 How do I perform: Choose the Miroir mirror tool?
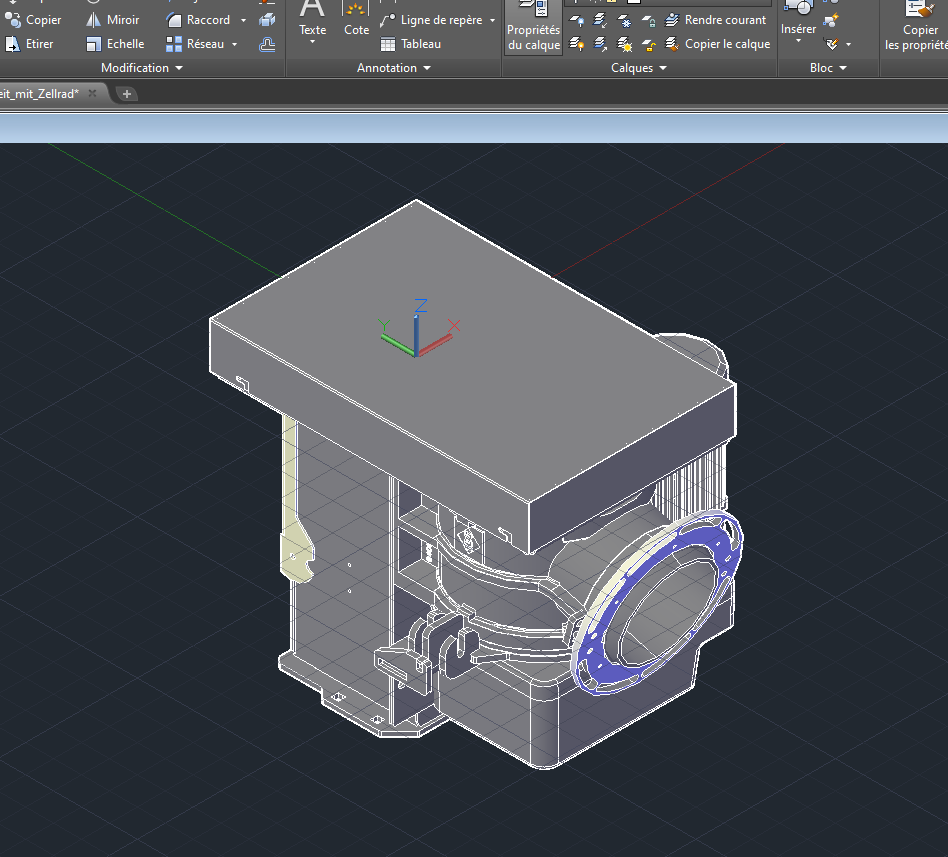[112, 20]
